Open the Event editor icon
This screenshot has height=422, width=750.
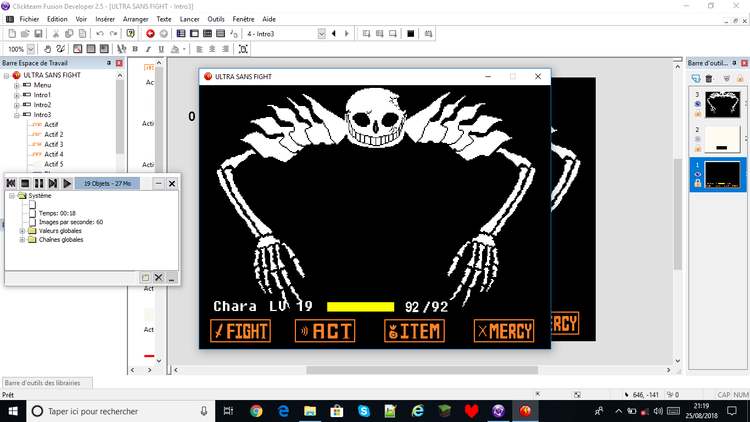pyautogui.click(x=207, y=33)
